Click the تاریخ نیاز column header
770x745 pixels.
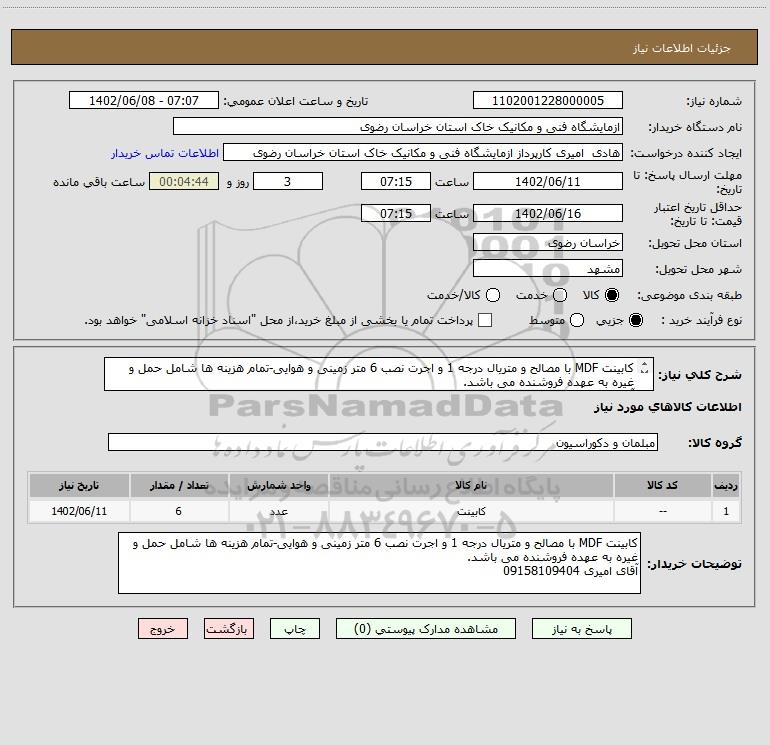[79, 485]
